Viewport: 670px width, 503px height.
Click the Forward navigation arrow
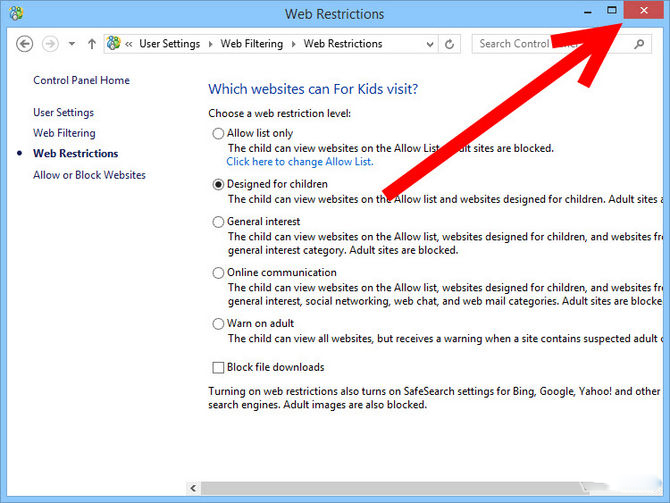50,44
